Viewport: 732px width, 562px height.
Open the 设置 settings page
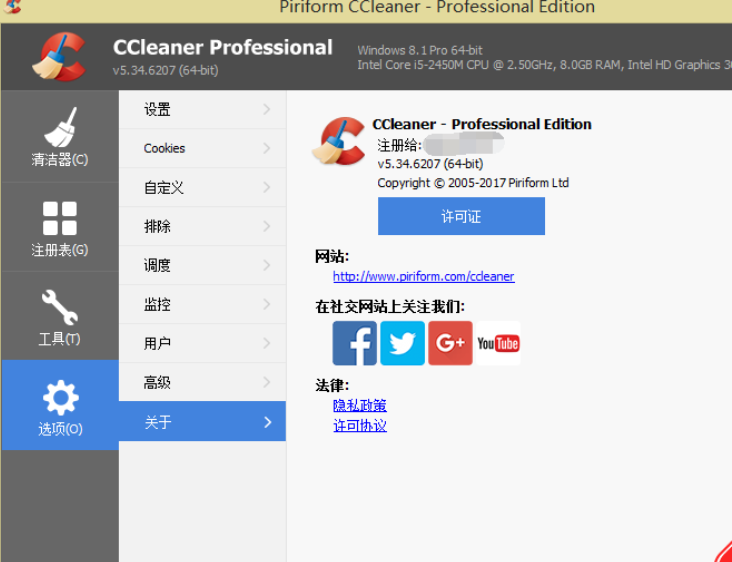203,110
